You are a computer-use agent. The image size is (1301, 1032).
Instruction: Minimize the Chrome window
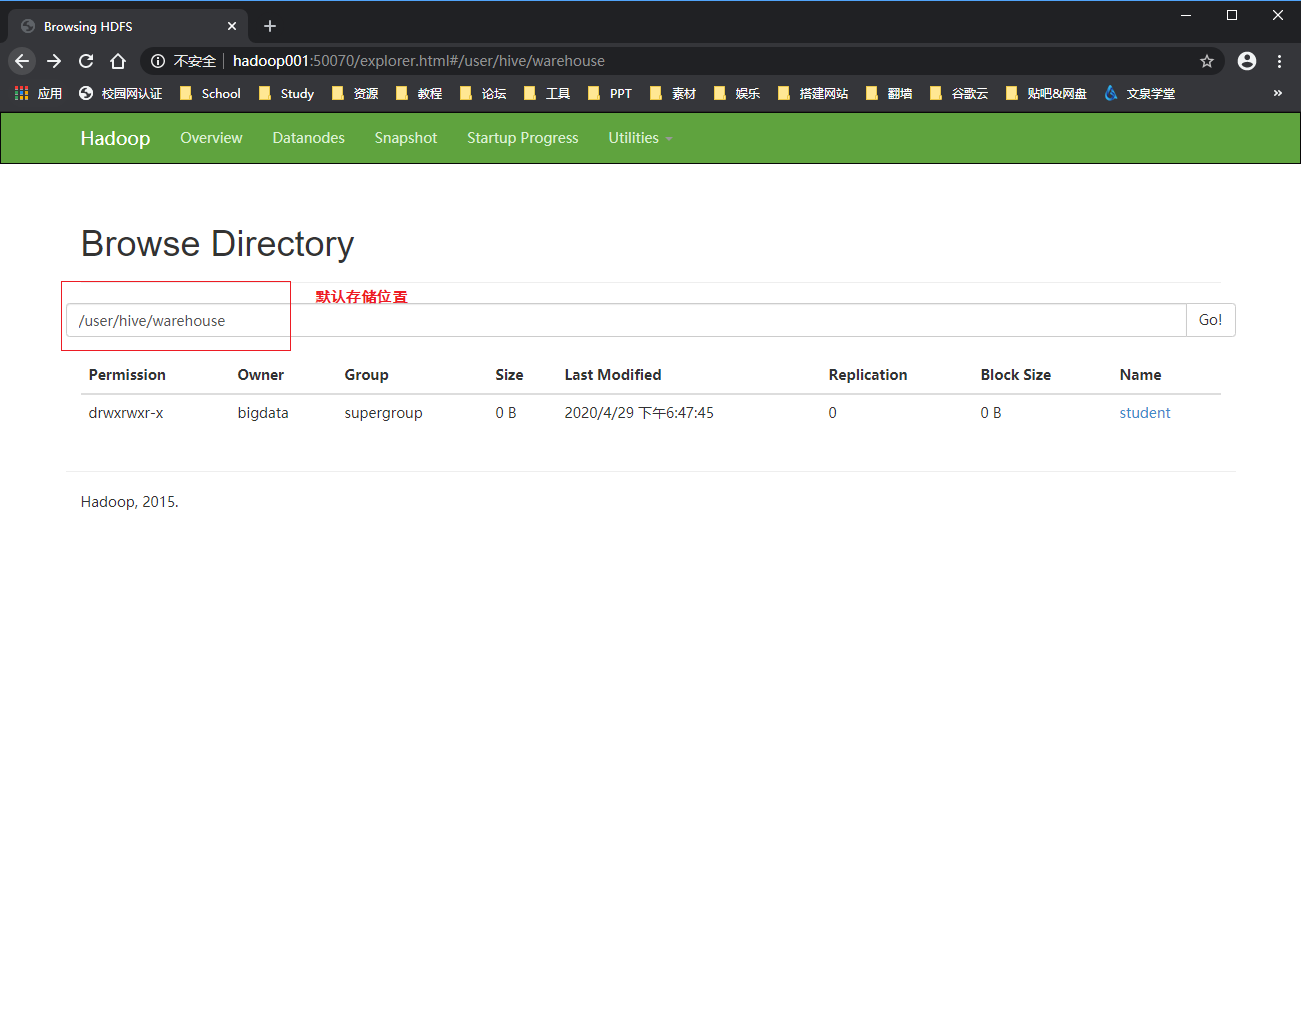tap(1186, 15)
